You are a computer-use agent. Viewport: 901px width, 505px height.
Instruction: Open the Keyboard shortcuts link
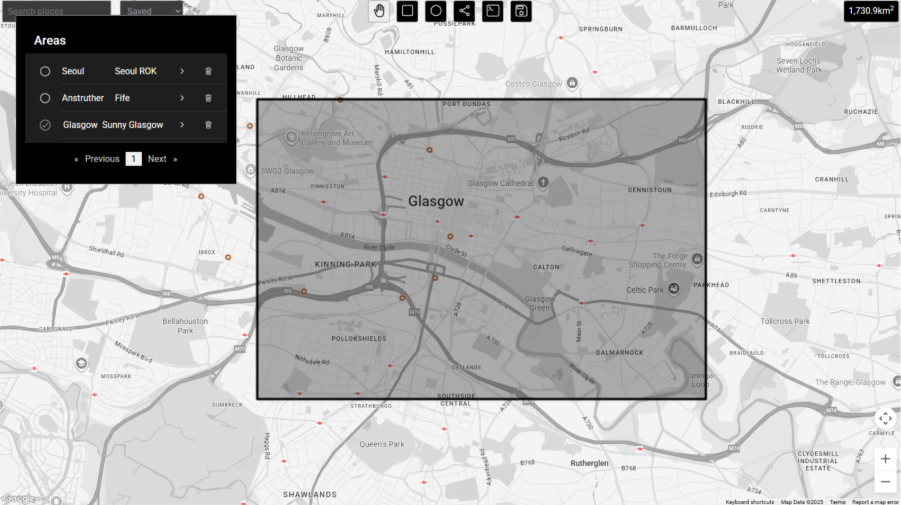point(749,501)
